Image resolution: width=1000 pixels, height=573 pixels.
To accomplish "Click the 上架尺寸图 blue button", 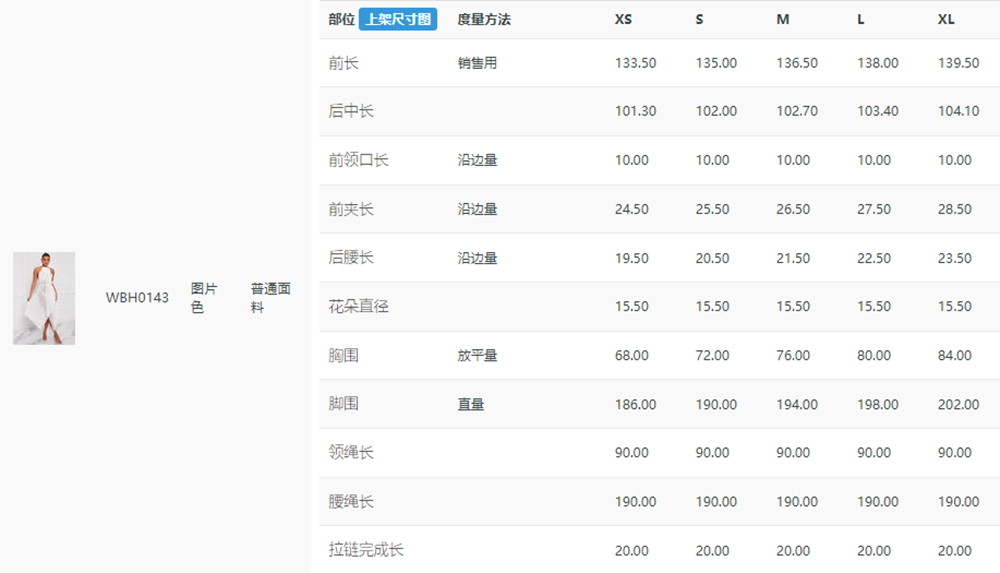I will click(398, 19).
